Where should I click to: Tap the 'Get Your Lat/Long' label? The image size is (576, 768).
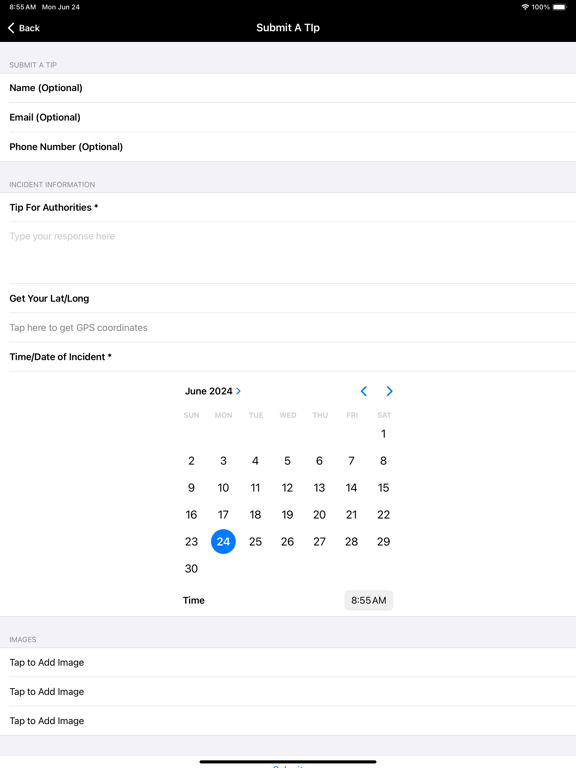click(x=49, y=299)
